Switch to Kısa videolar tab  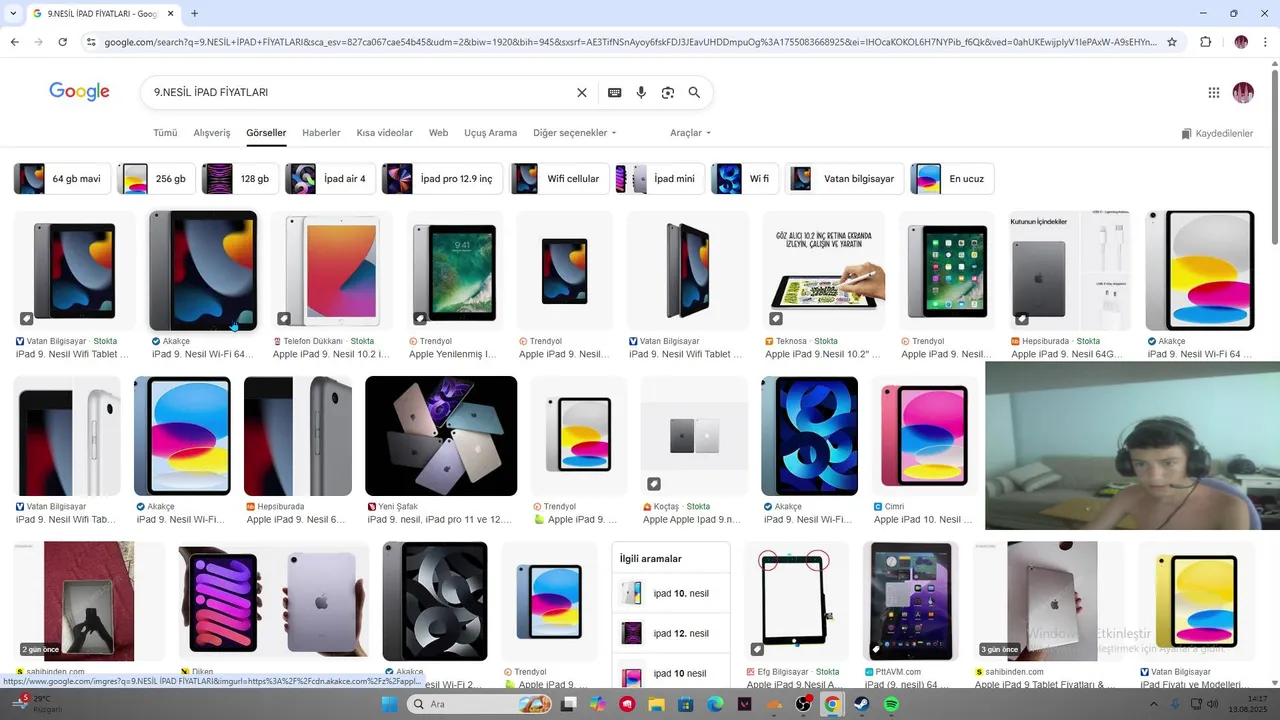coord(384,133)
